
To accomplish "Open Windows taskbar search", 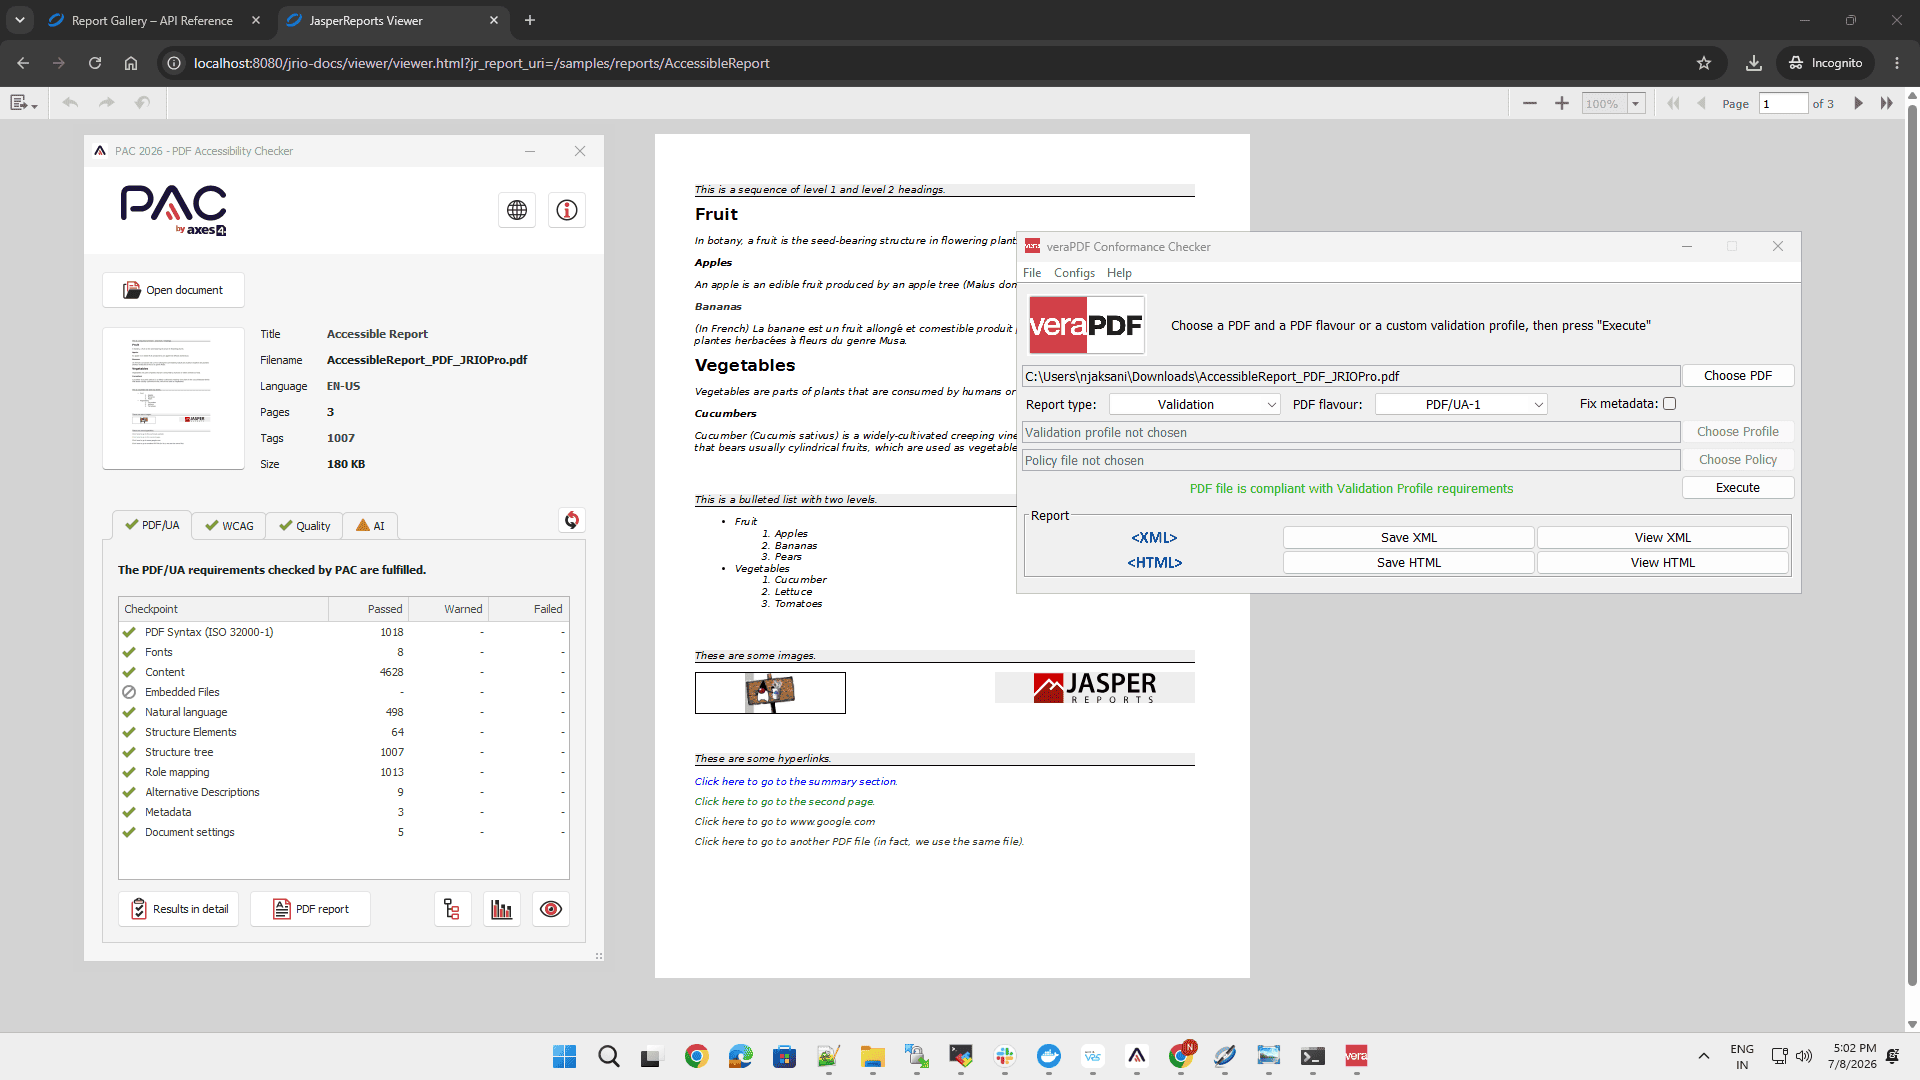I will coord(608,1056).
